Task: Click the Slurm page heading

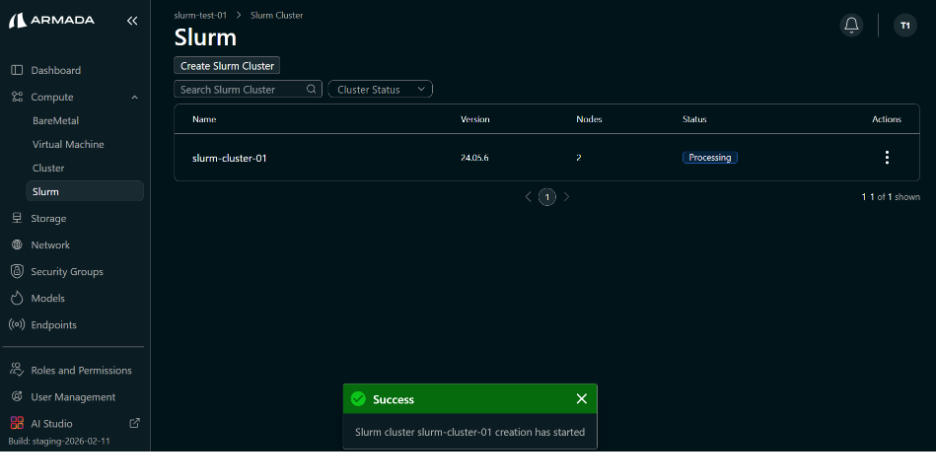Action: pos(205,38)
